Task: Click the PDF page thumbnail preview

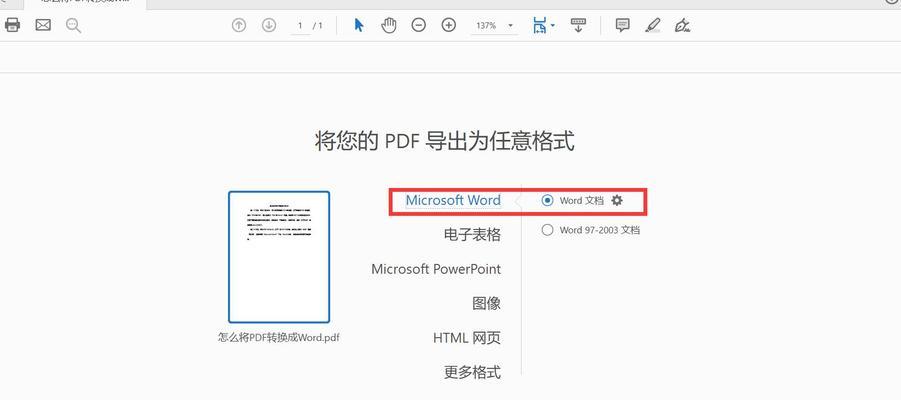Action: coord(279,257)
